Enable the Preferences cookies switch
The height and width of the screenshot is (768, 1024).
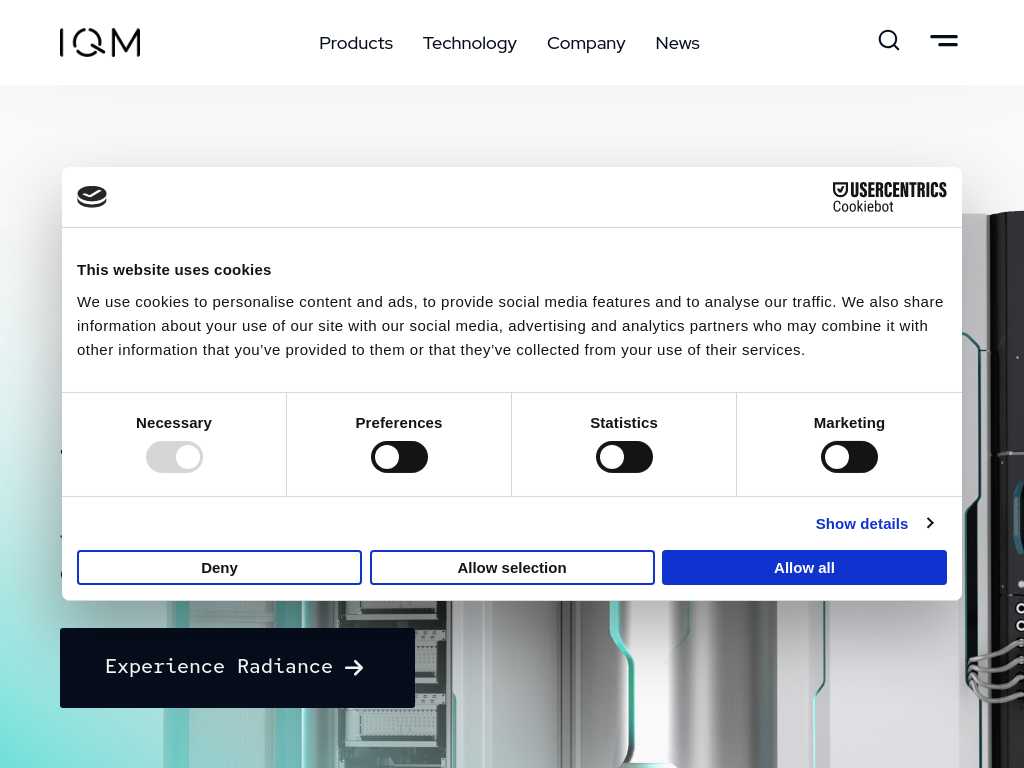(x=399, y=457)
